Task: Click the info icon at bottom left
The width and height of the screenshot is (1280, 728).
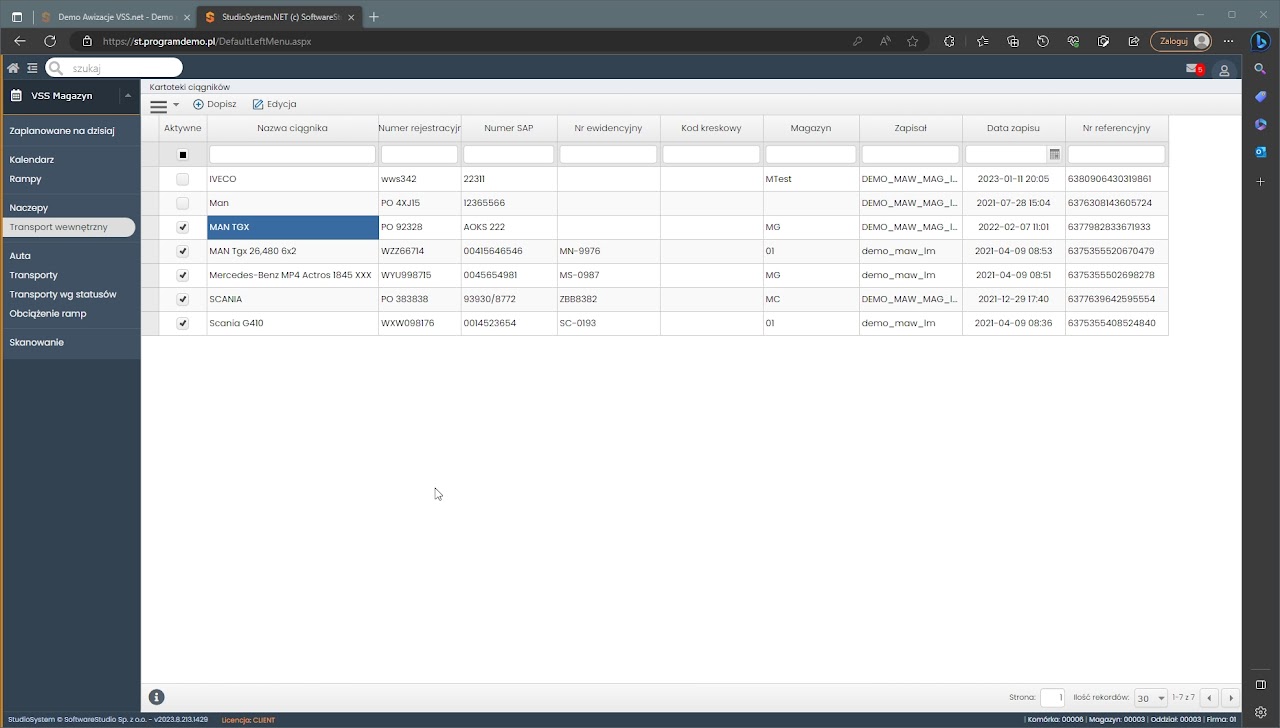Action: (x=157, y=697)
